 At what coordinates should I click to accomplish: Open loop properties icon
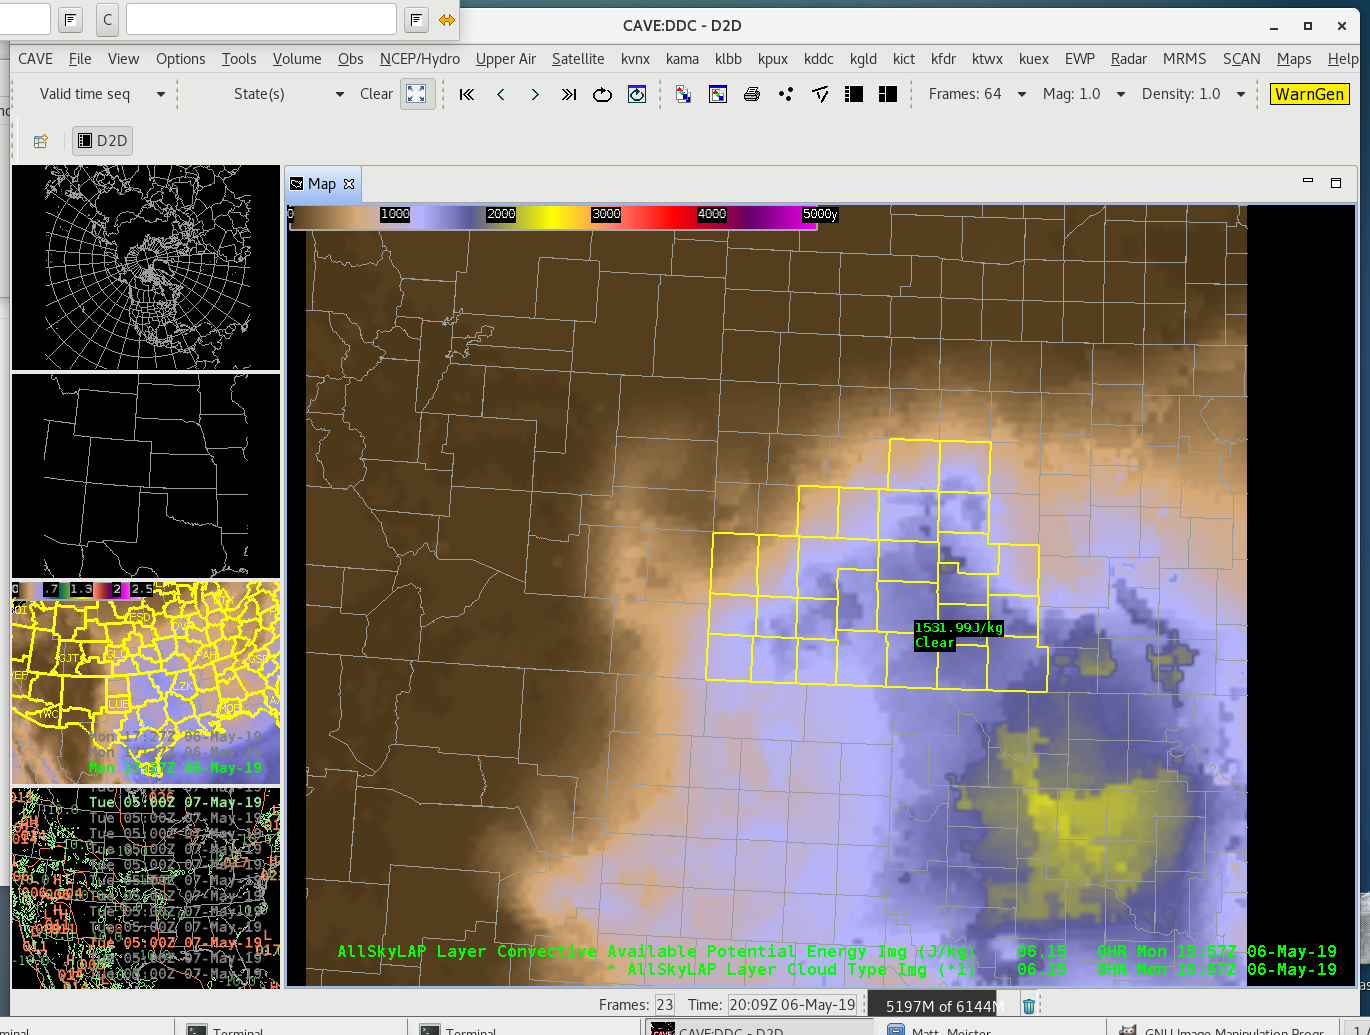[637, 94]
